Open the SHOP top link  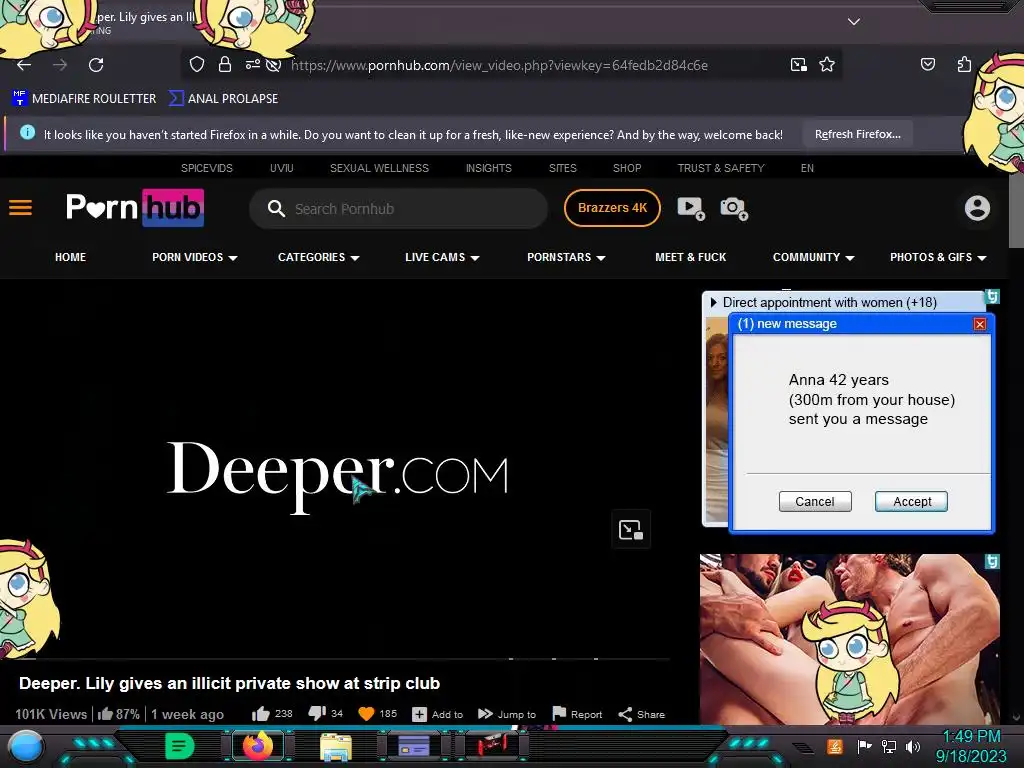[x=627, y=168]
